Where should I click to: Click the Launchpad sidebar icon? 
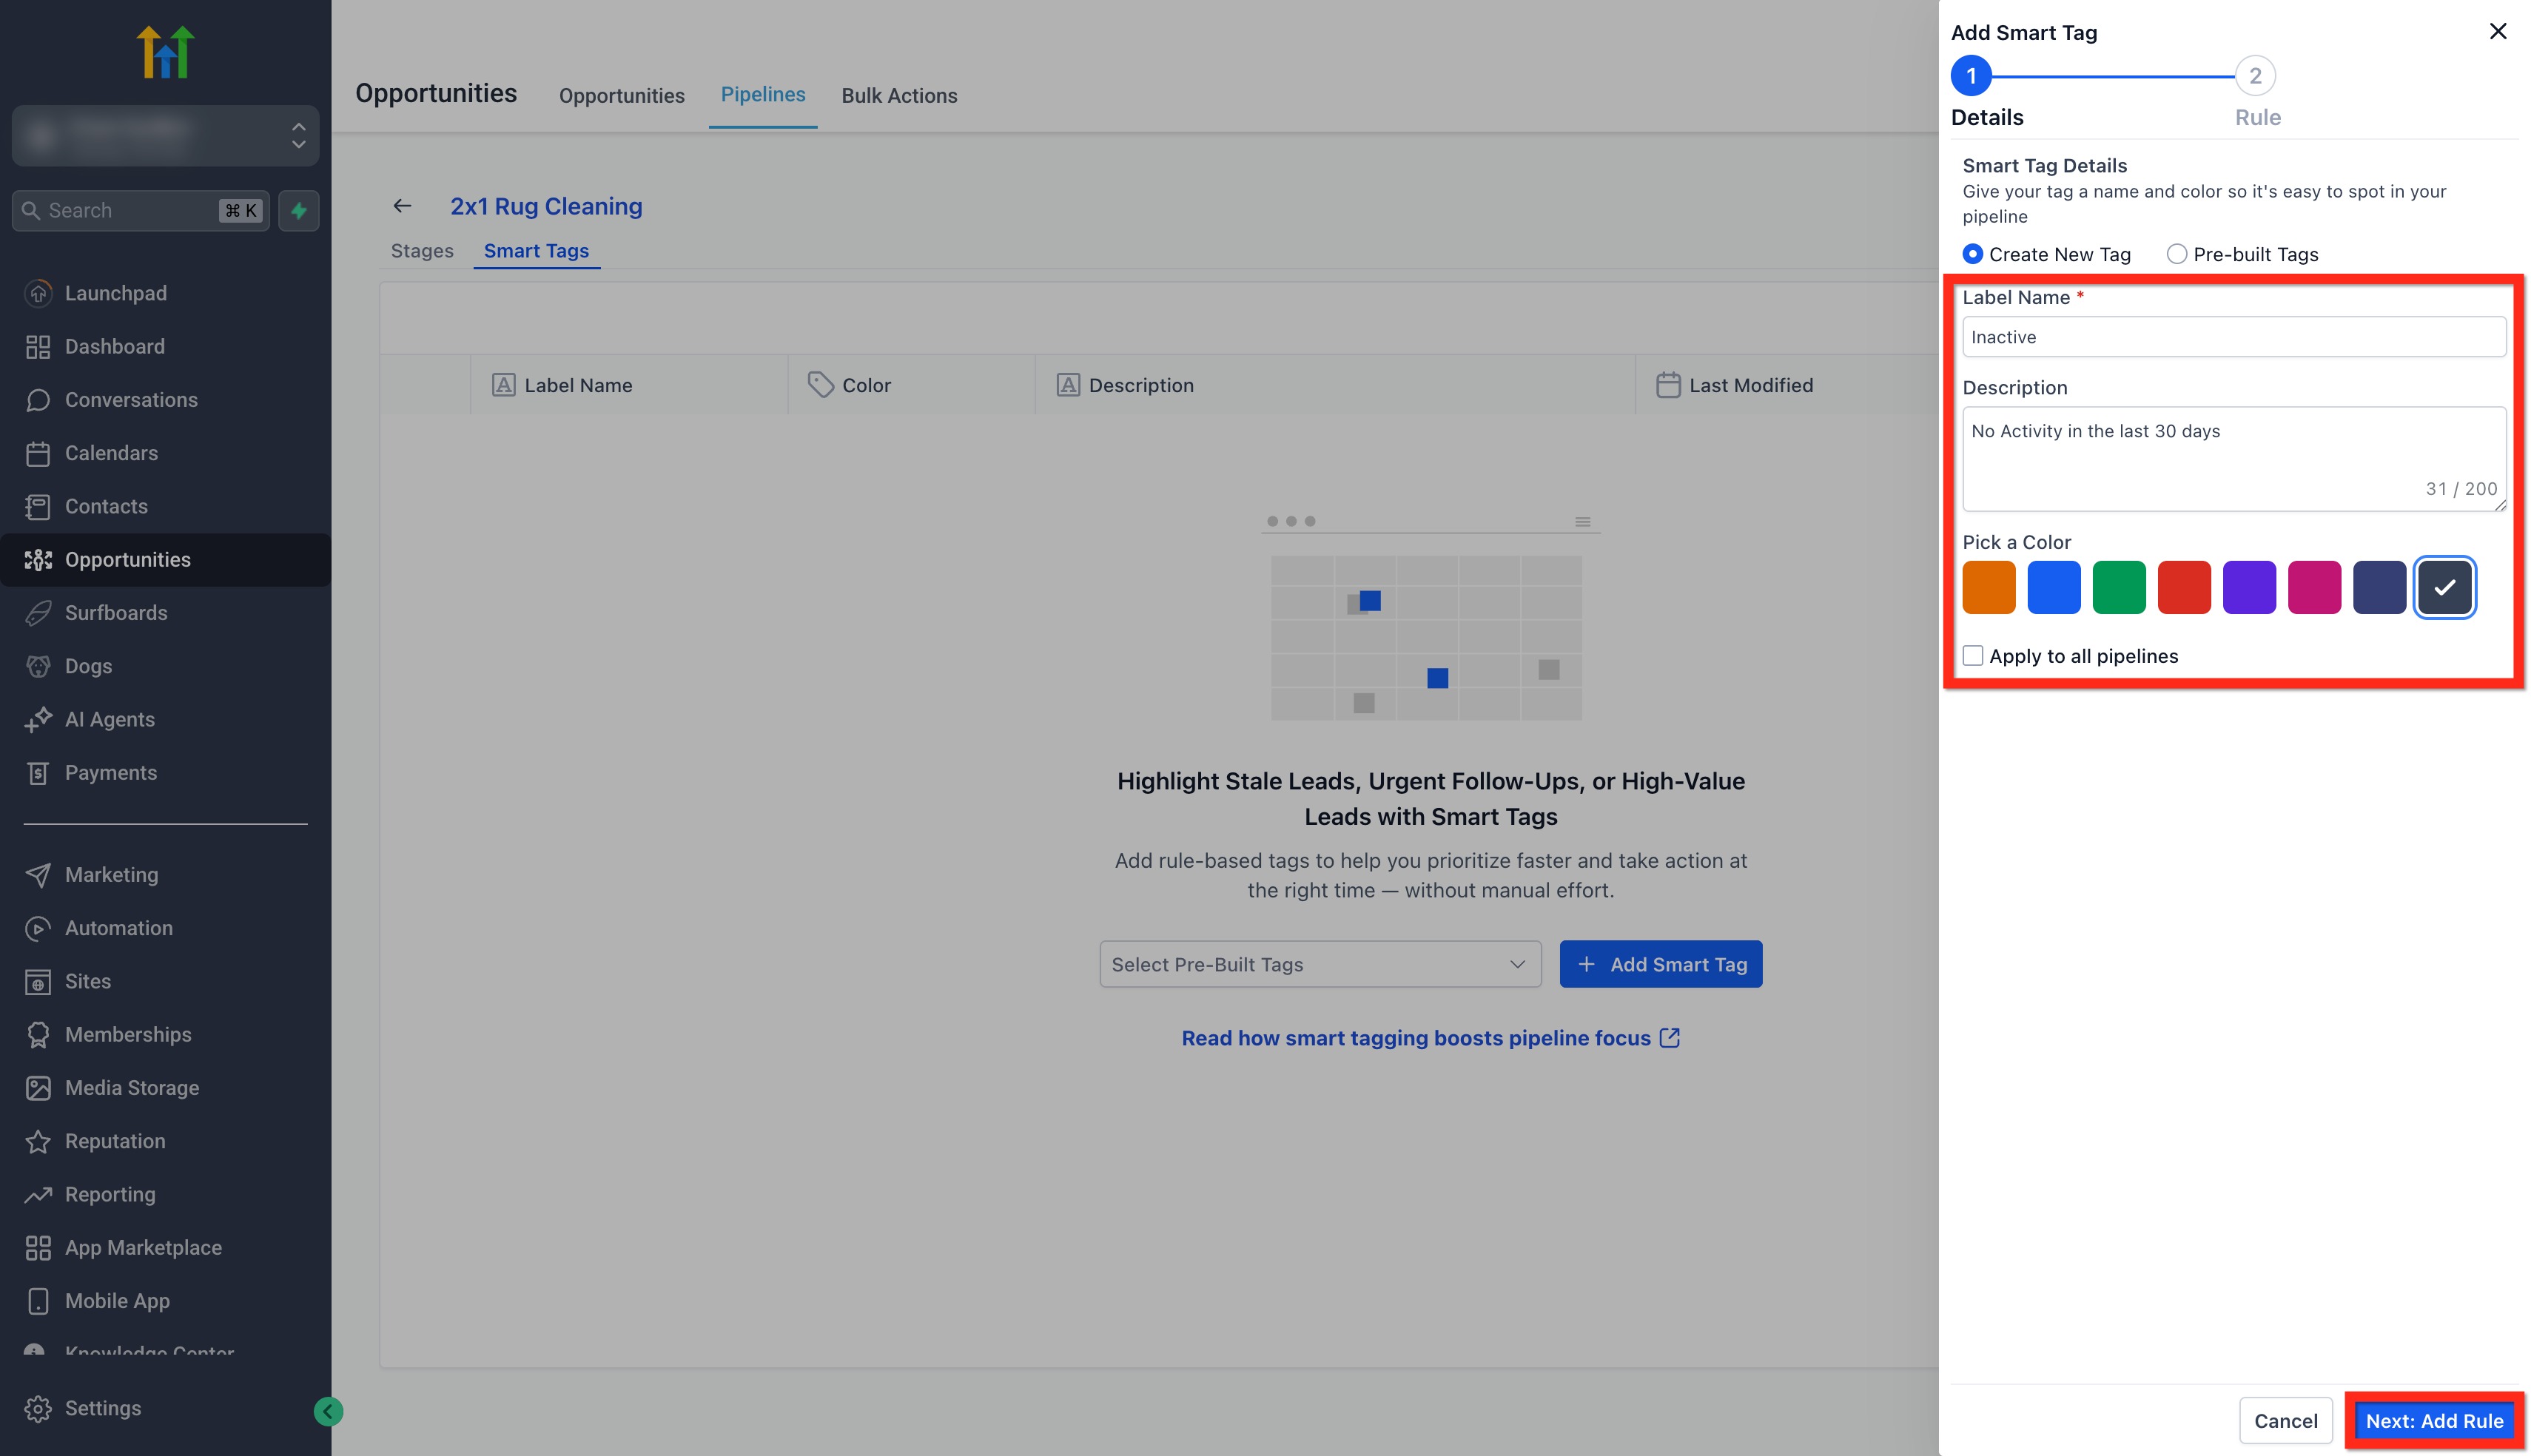[38, 293]
